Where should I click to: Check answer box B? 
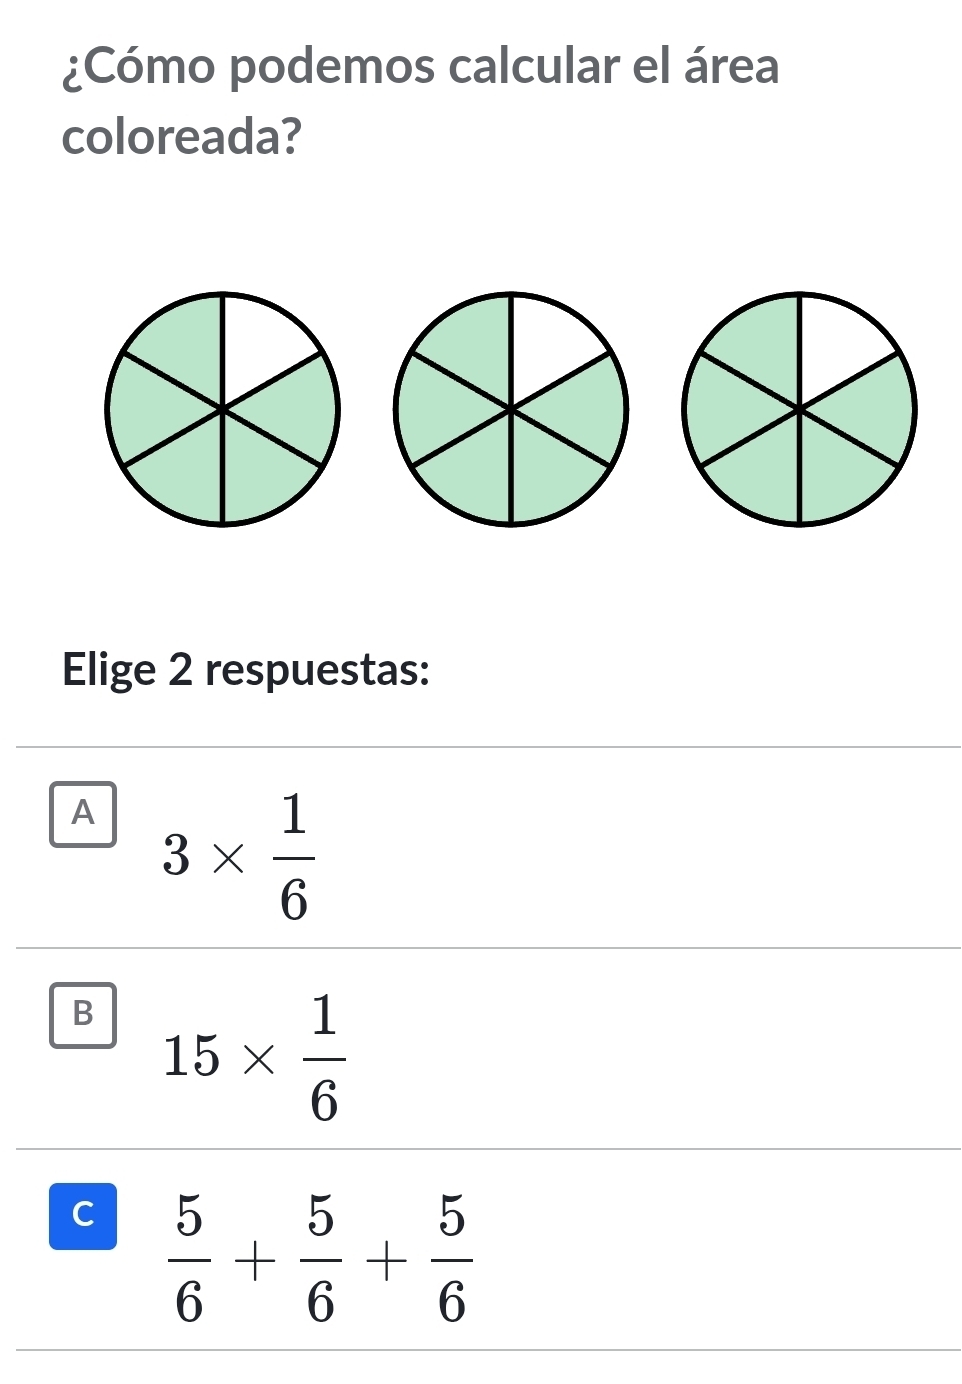click(83, 1015)
